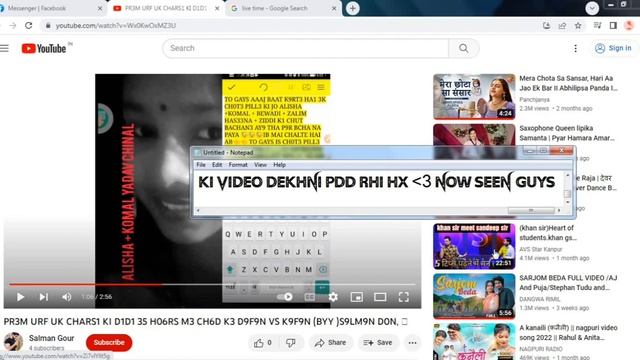Dislike the video with thumbs down
Image resolution: width=640 pixels, height=360 pixels.
[291, 343]
